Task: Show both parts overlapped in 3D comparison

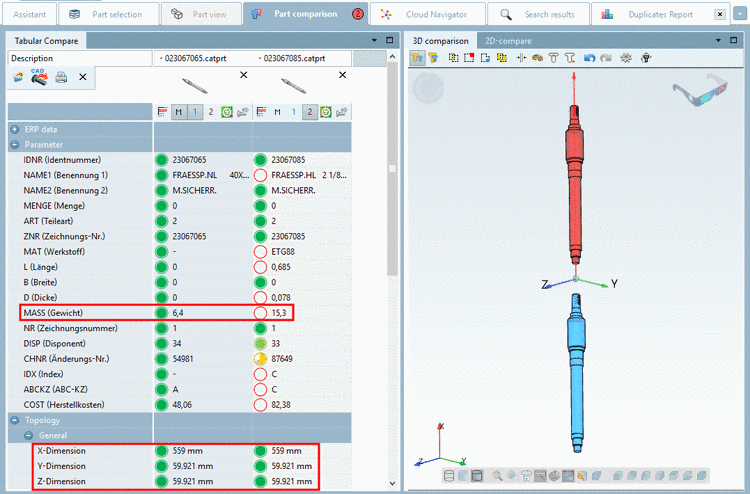Action: (453, 58)
